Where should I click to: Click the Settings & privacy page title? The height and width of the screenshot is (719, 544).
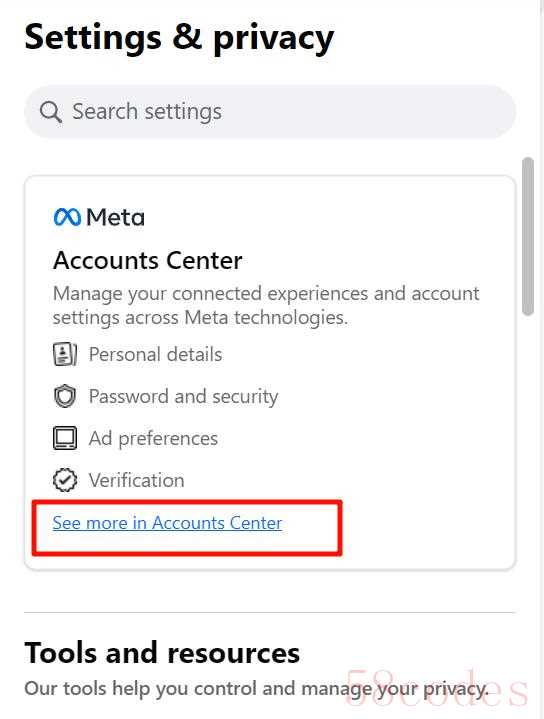179,39
